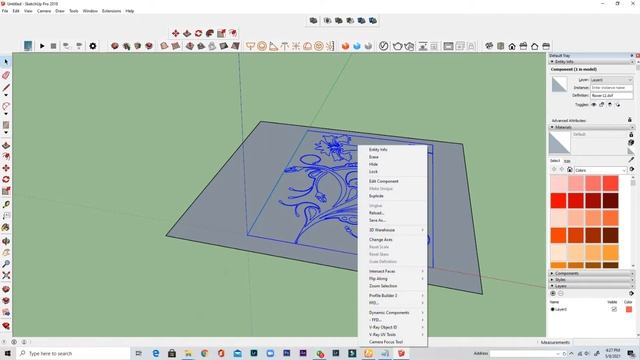Click the red Rotate icon in floating toolbar

pos(198,33)
